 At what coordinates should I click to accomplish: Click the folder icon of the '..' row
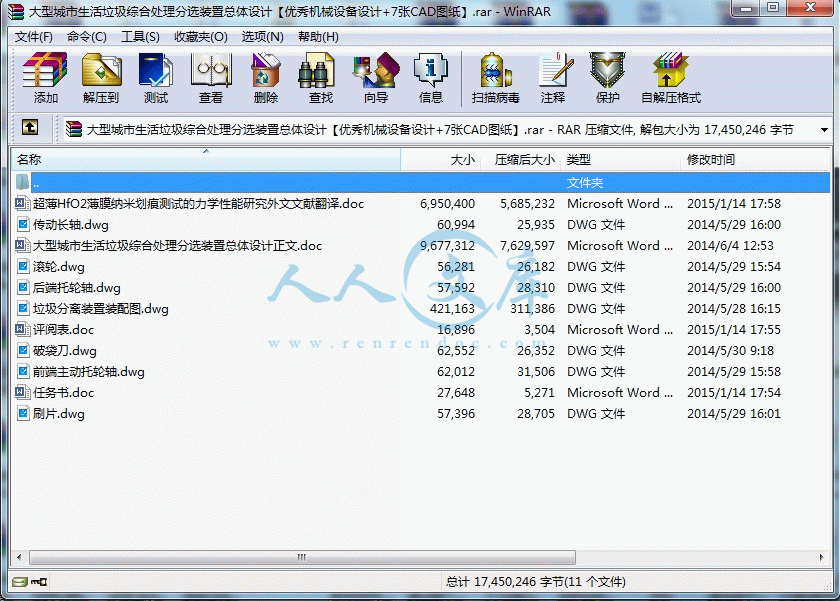coord(22,182)
